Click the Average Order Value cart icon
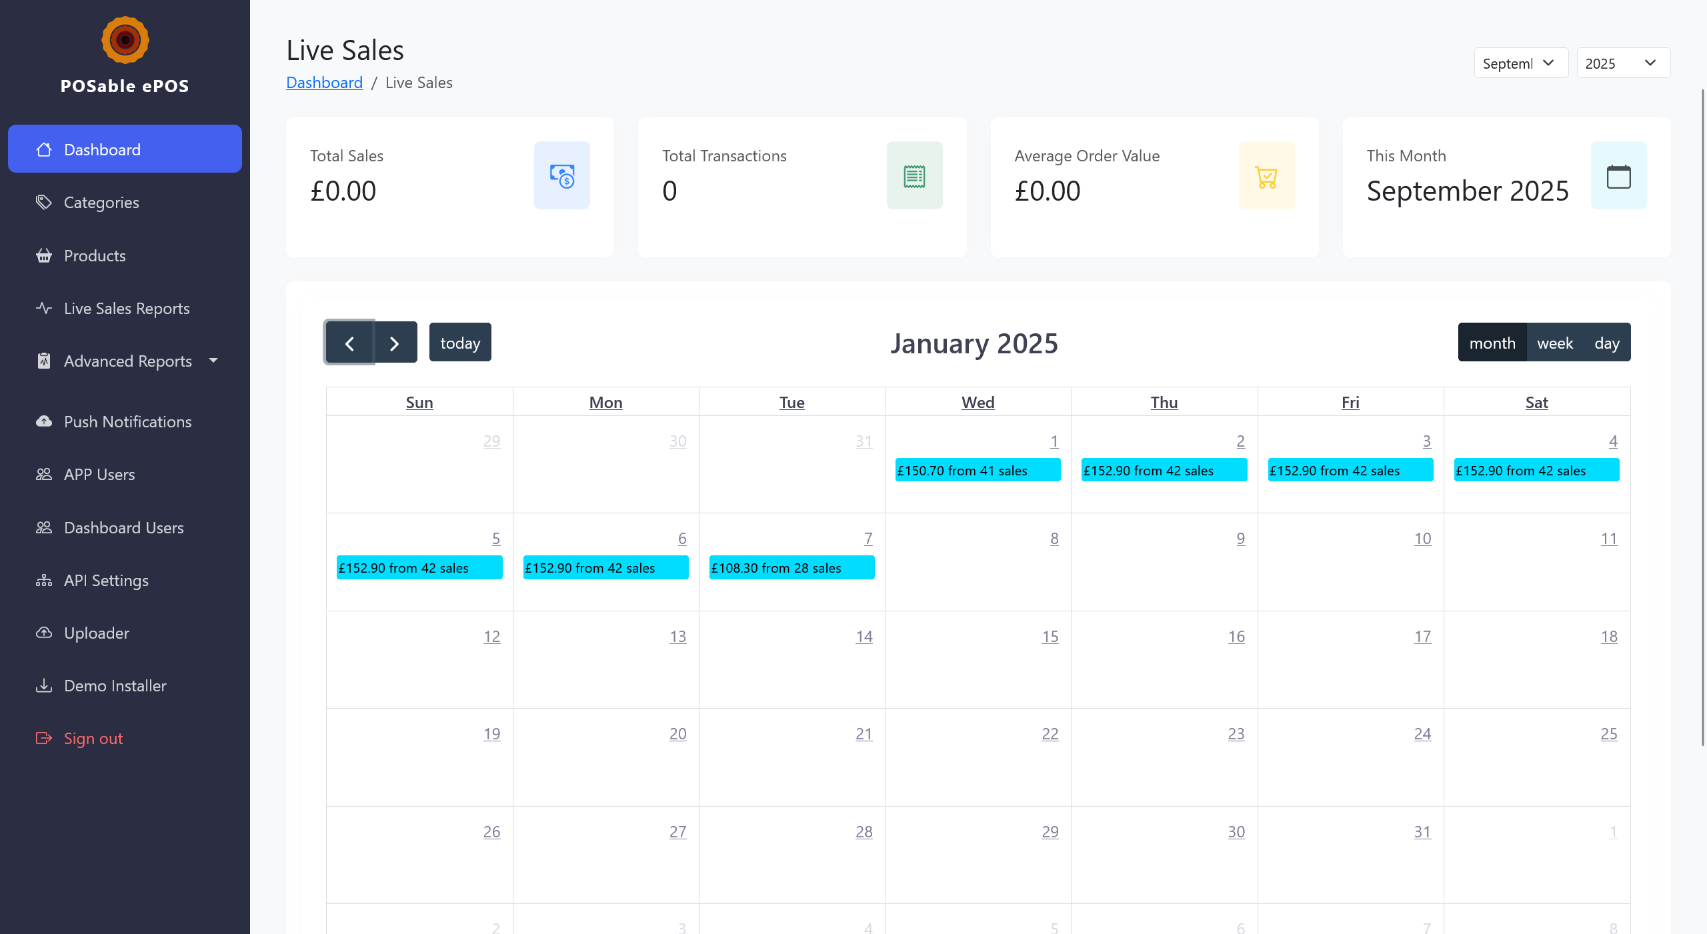The image size is (1707, 934). [x=1266, y=176]
